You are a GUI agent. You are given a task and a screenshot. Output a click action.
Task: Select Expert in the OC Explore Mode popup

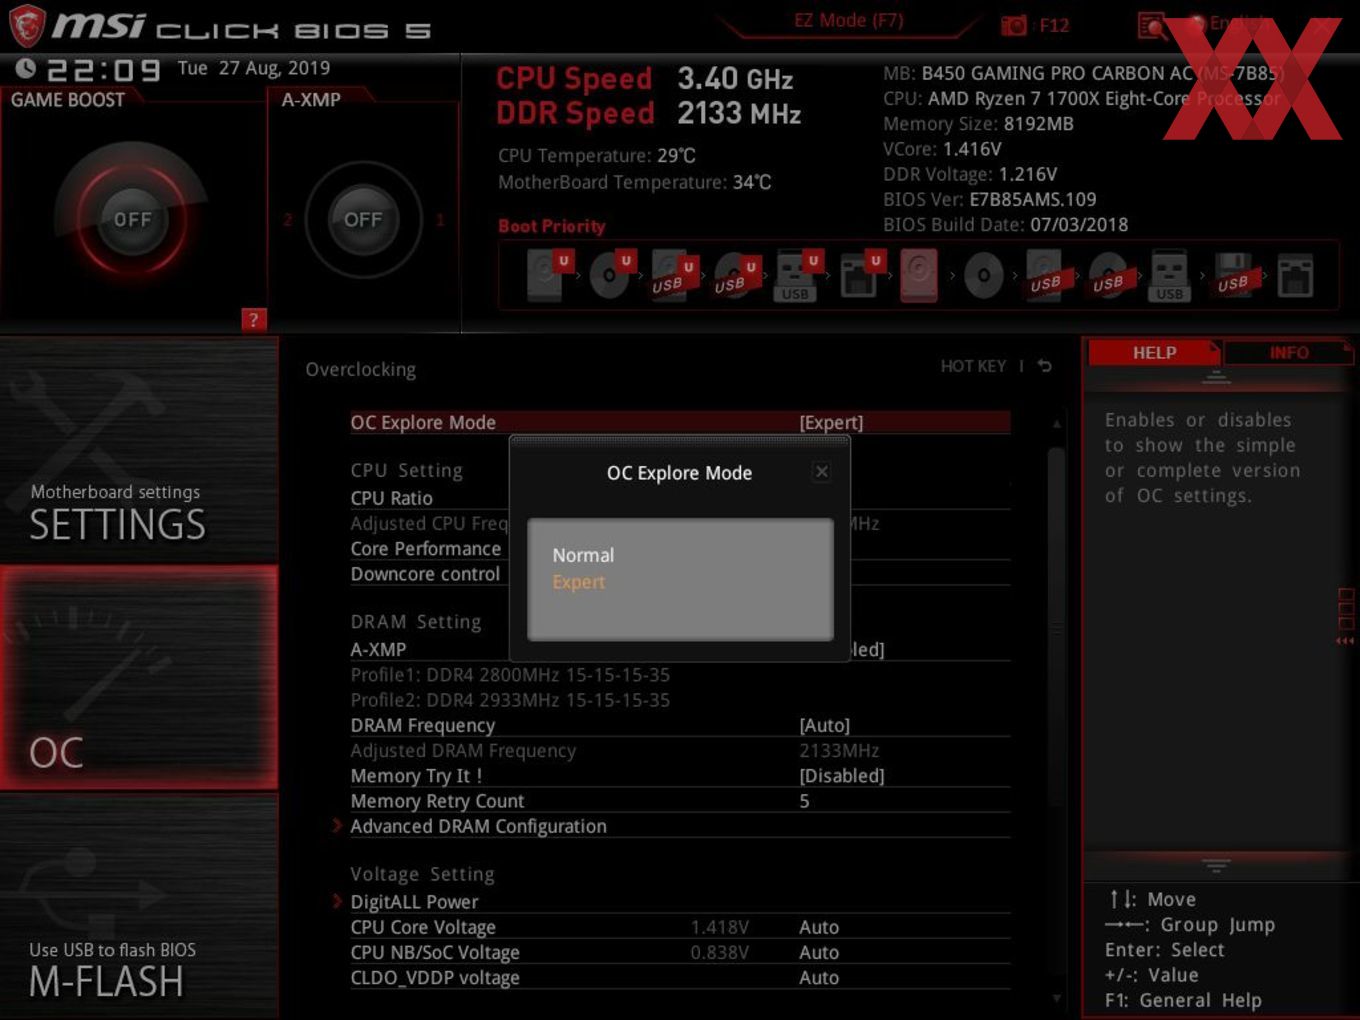click(579, 582)
